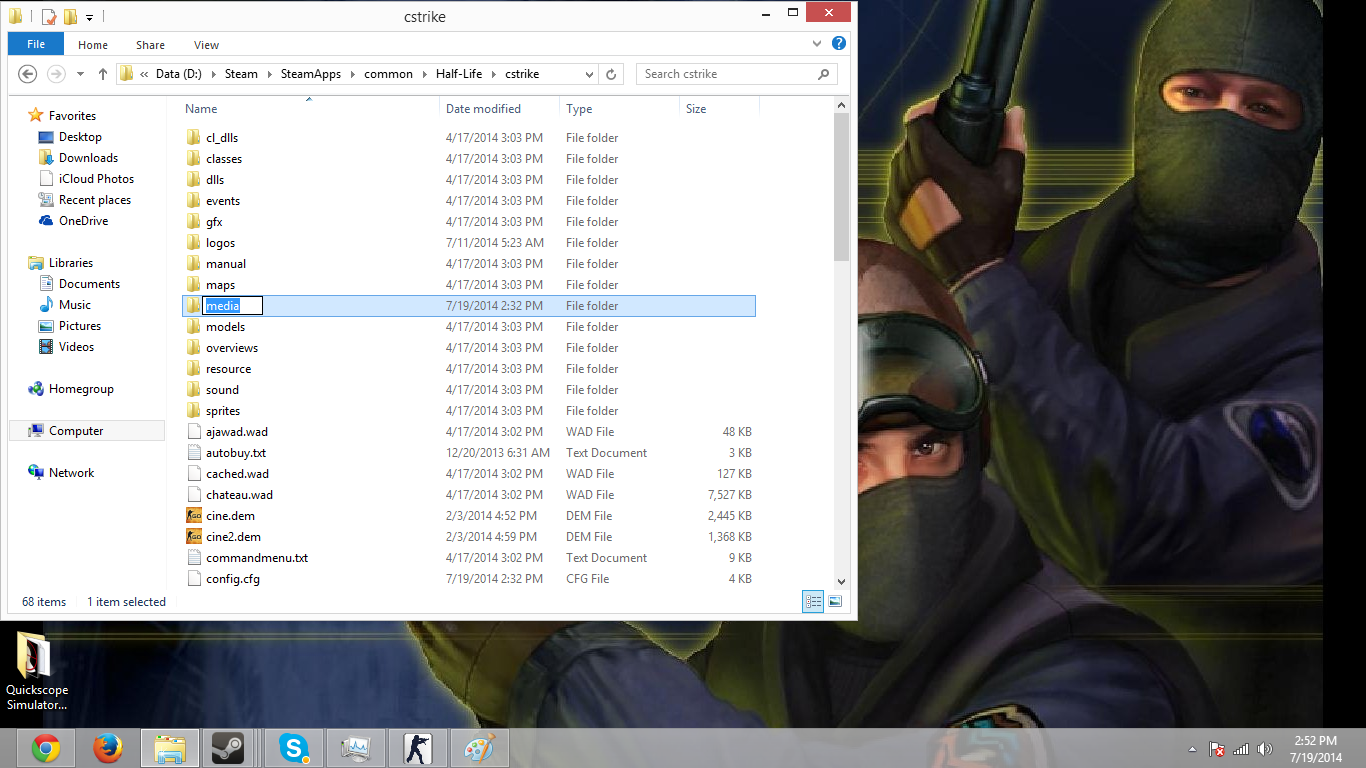Select the file named chateau.wad

[239, 495]
